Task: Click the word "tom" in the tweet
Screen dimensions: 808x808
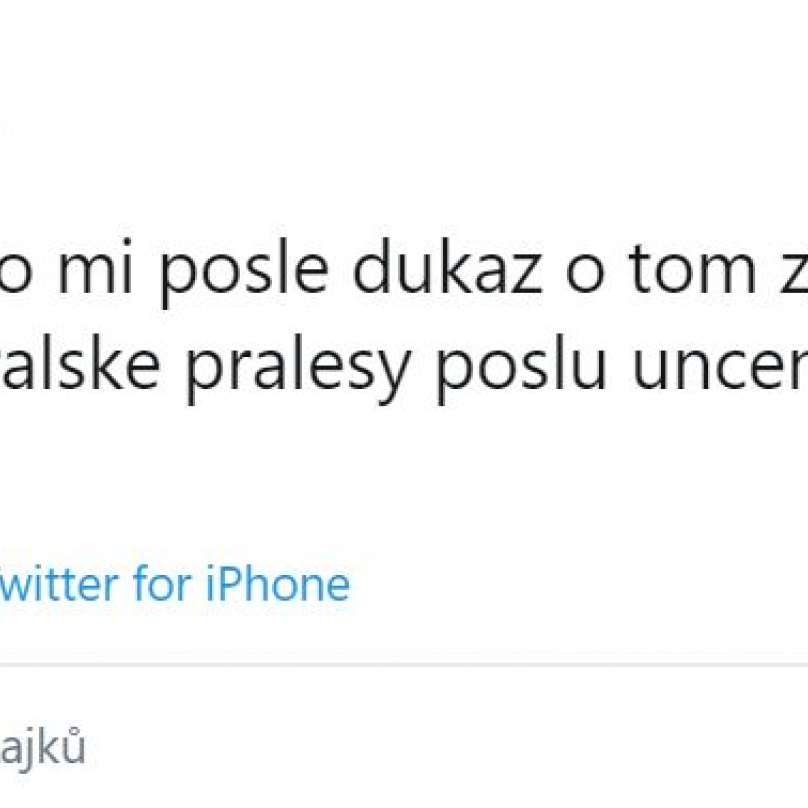Action: [x=692, y=270]
